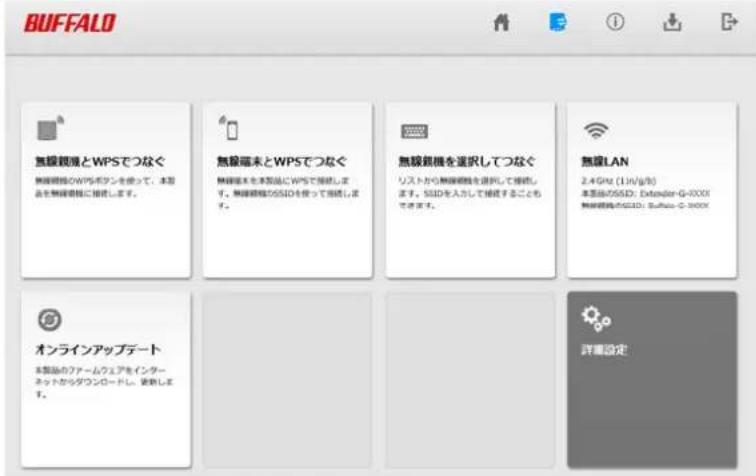This screenshot has height=476, width=756.
Task: Click the description under 無線親機を選択してつなぐ
Action: (x=469, y=193)
